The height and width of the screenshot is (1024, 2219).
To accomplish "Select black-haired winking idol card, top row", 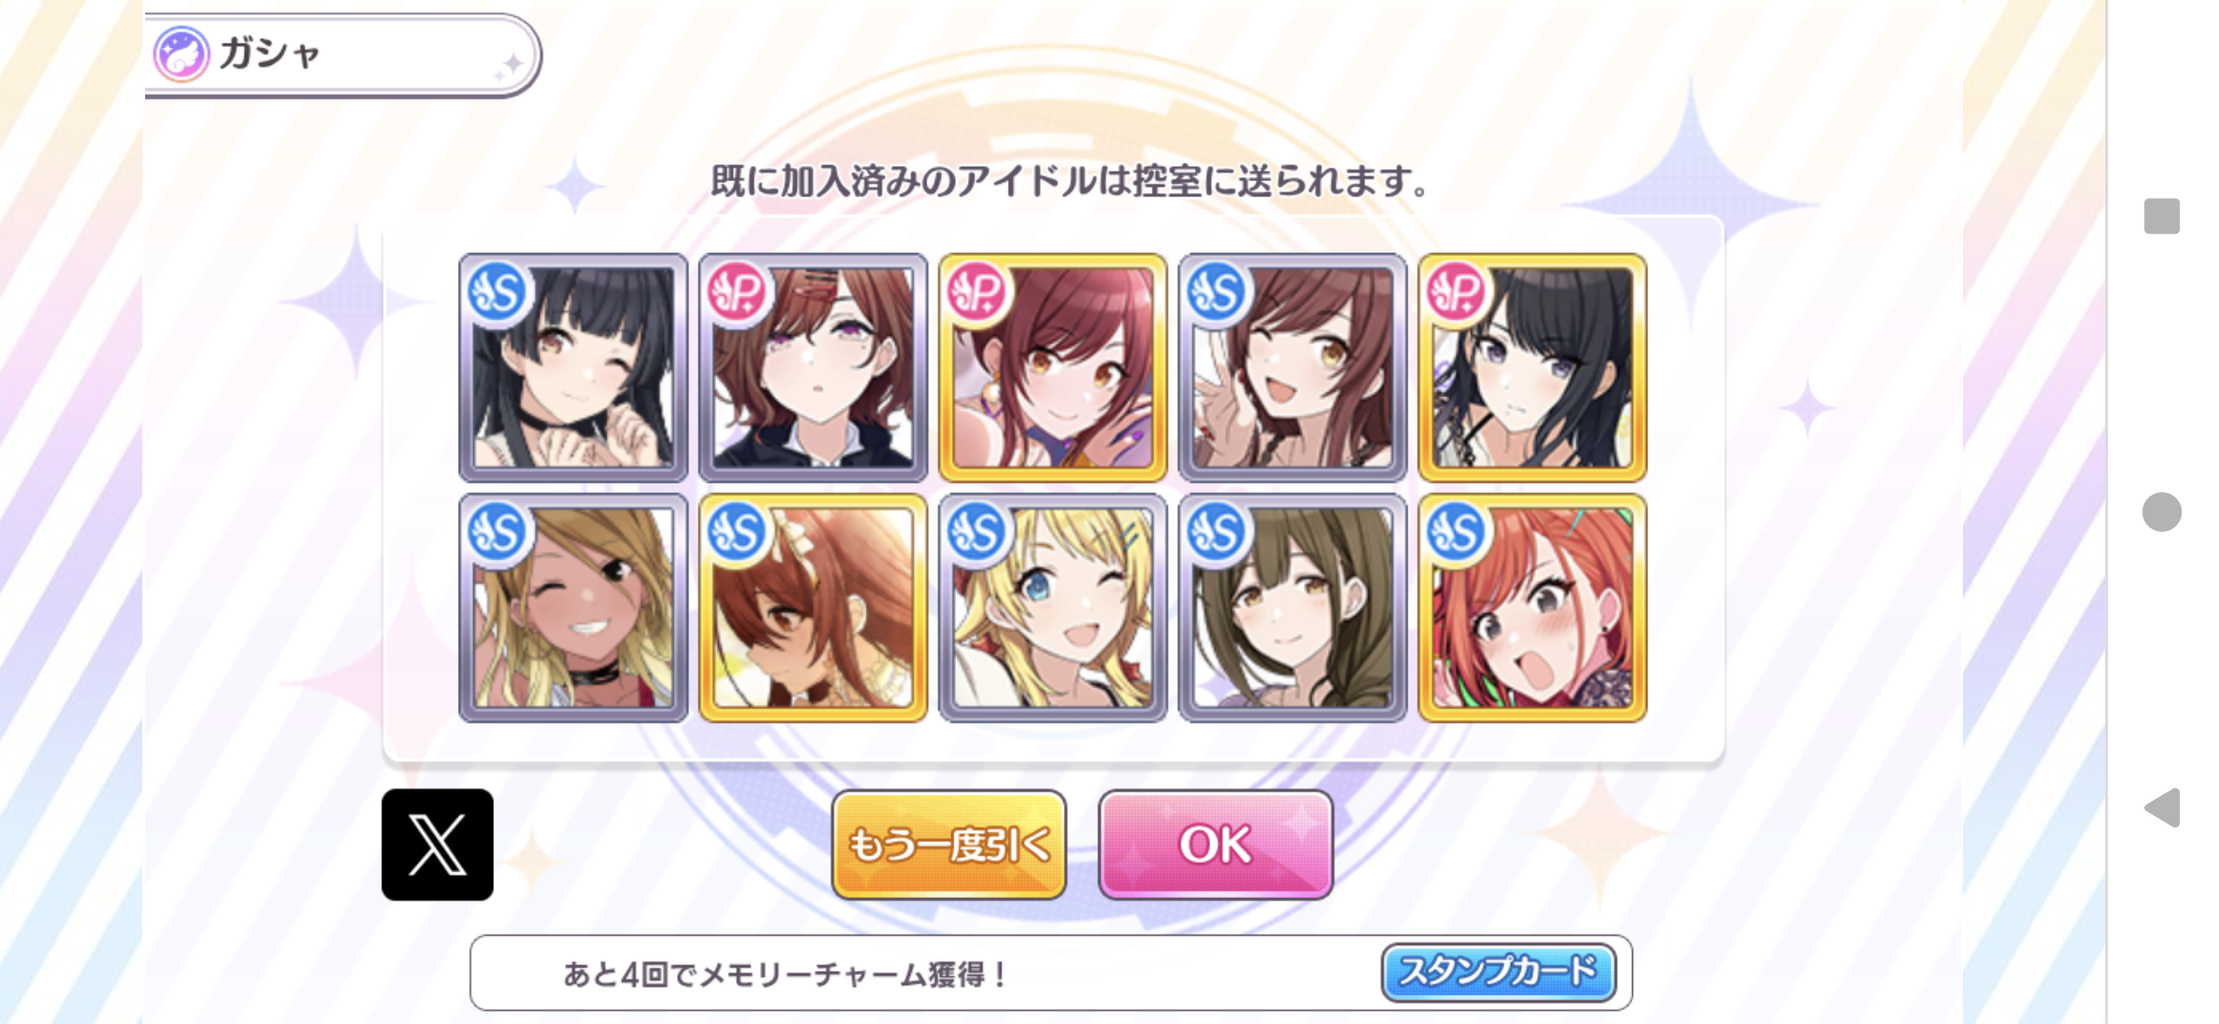I will tap(573, 367).
